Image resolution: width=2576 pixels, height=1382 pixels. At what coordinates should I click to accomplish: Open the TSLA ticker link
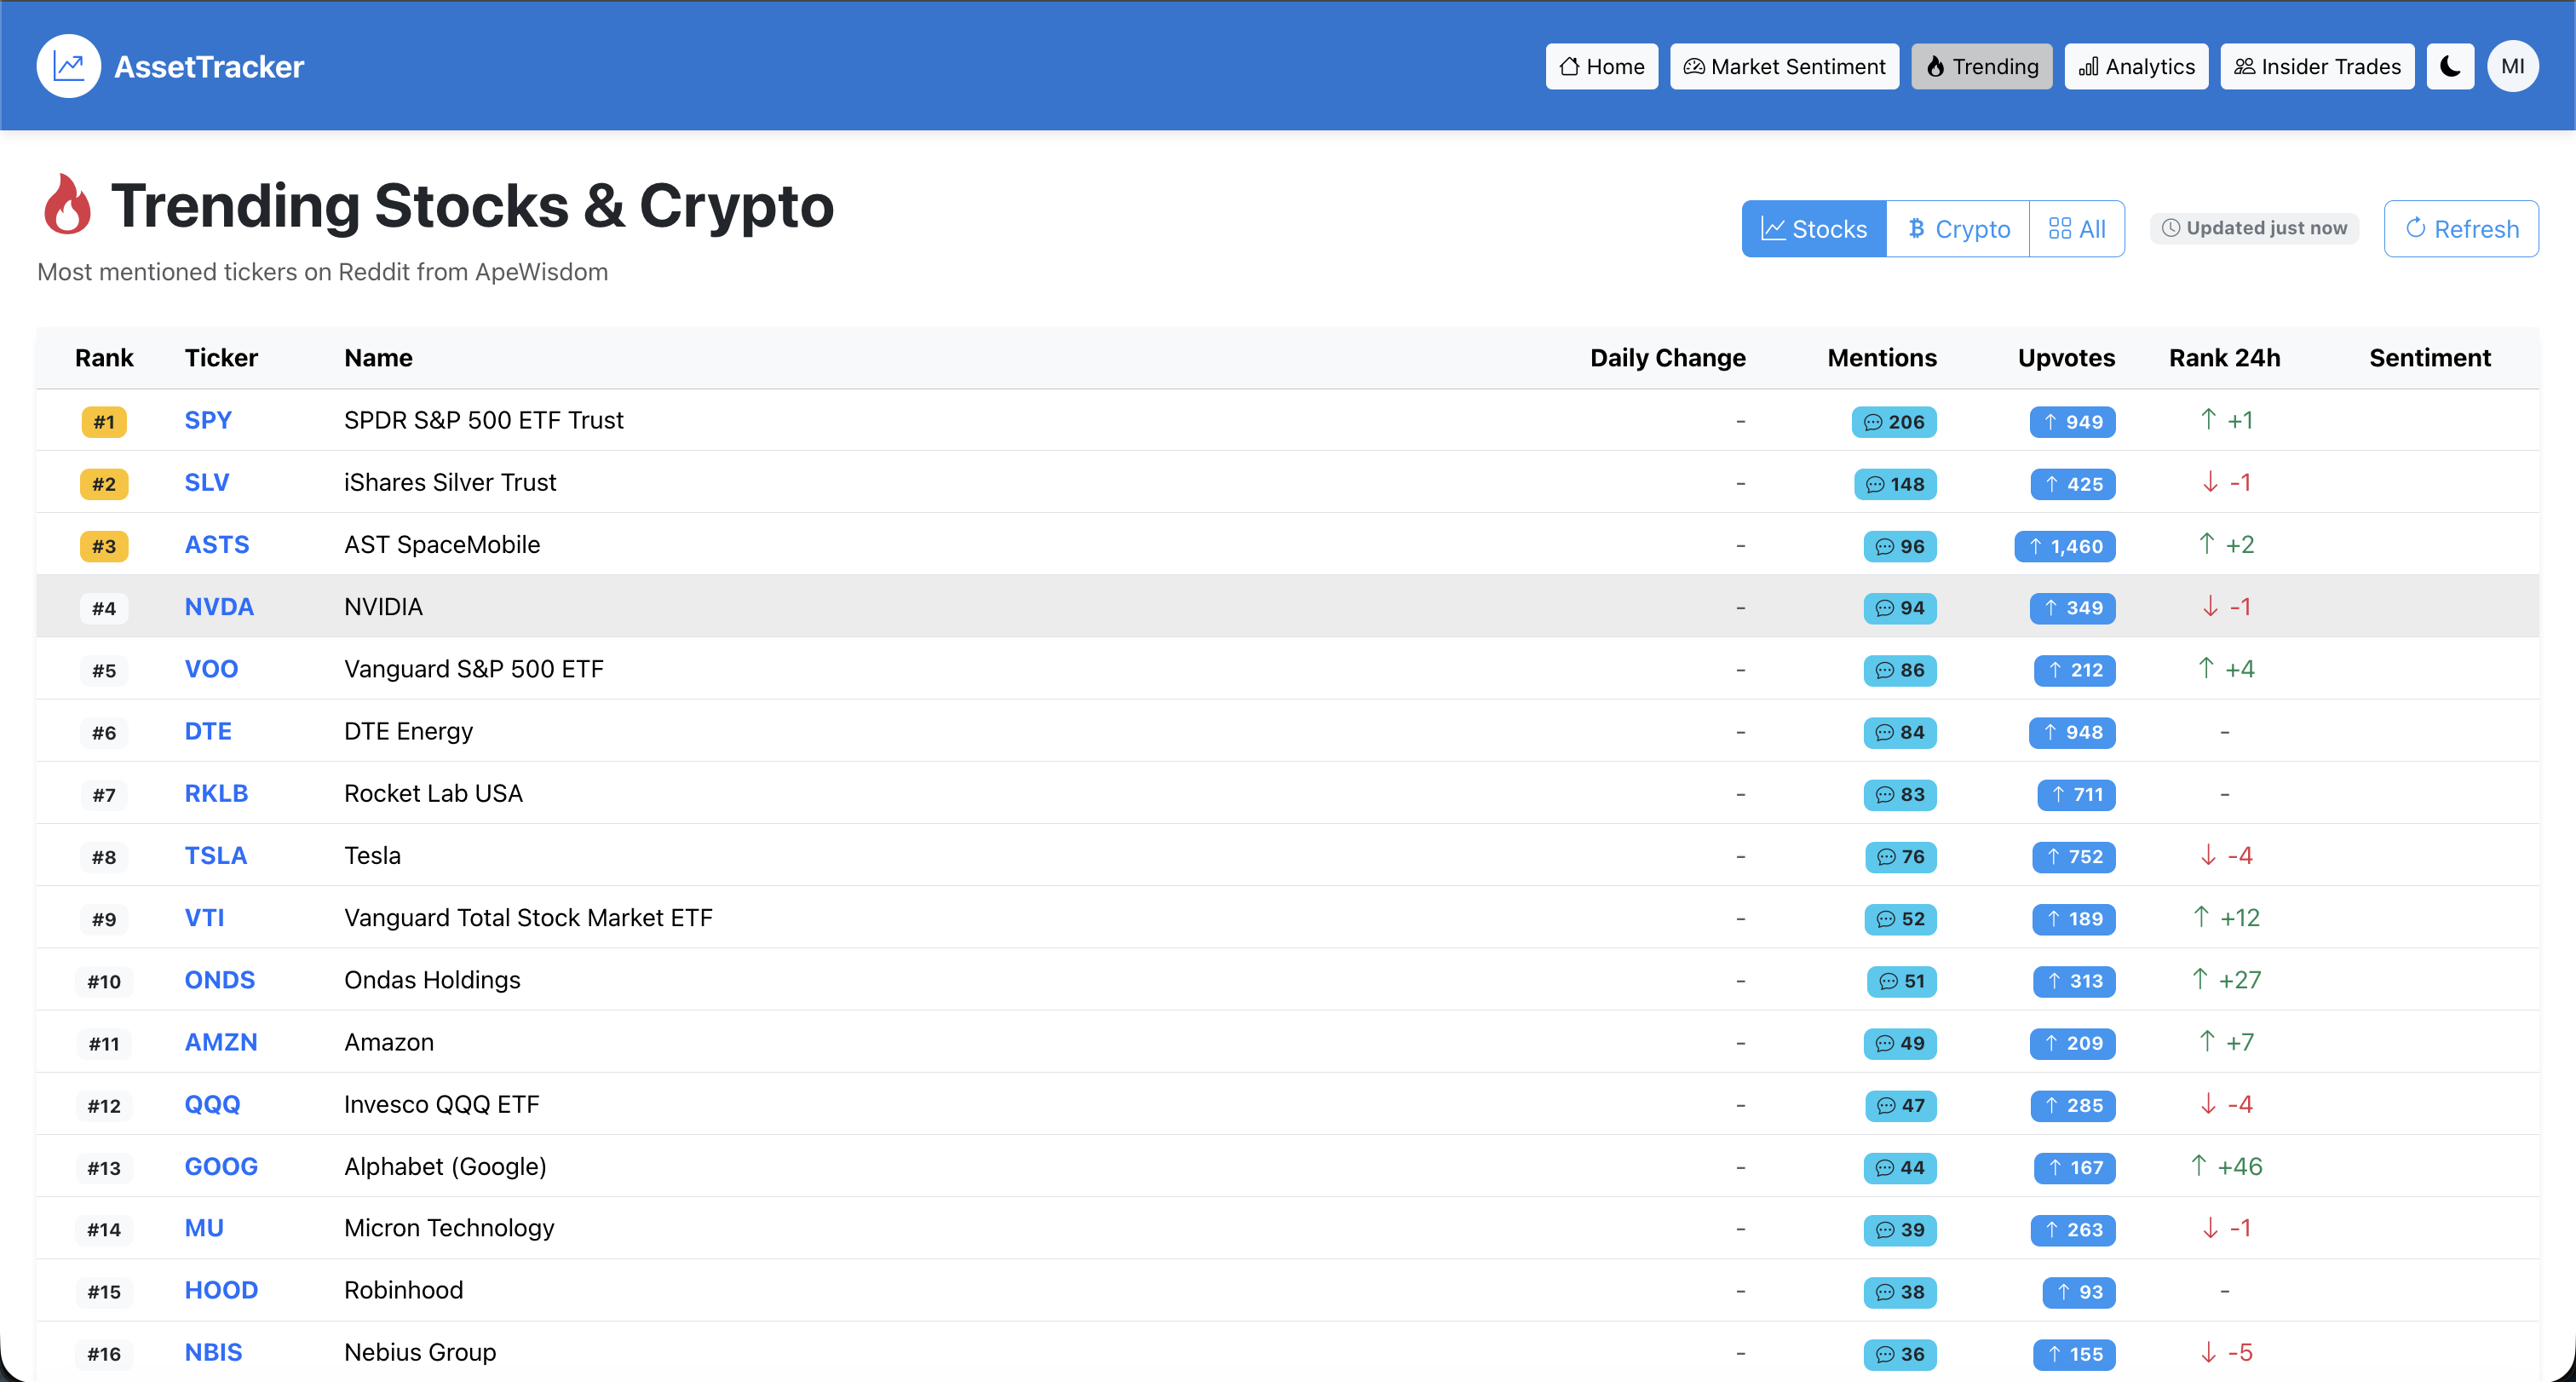click(215, 855)
